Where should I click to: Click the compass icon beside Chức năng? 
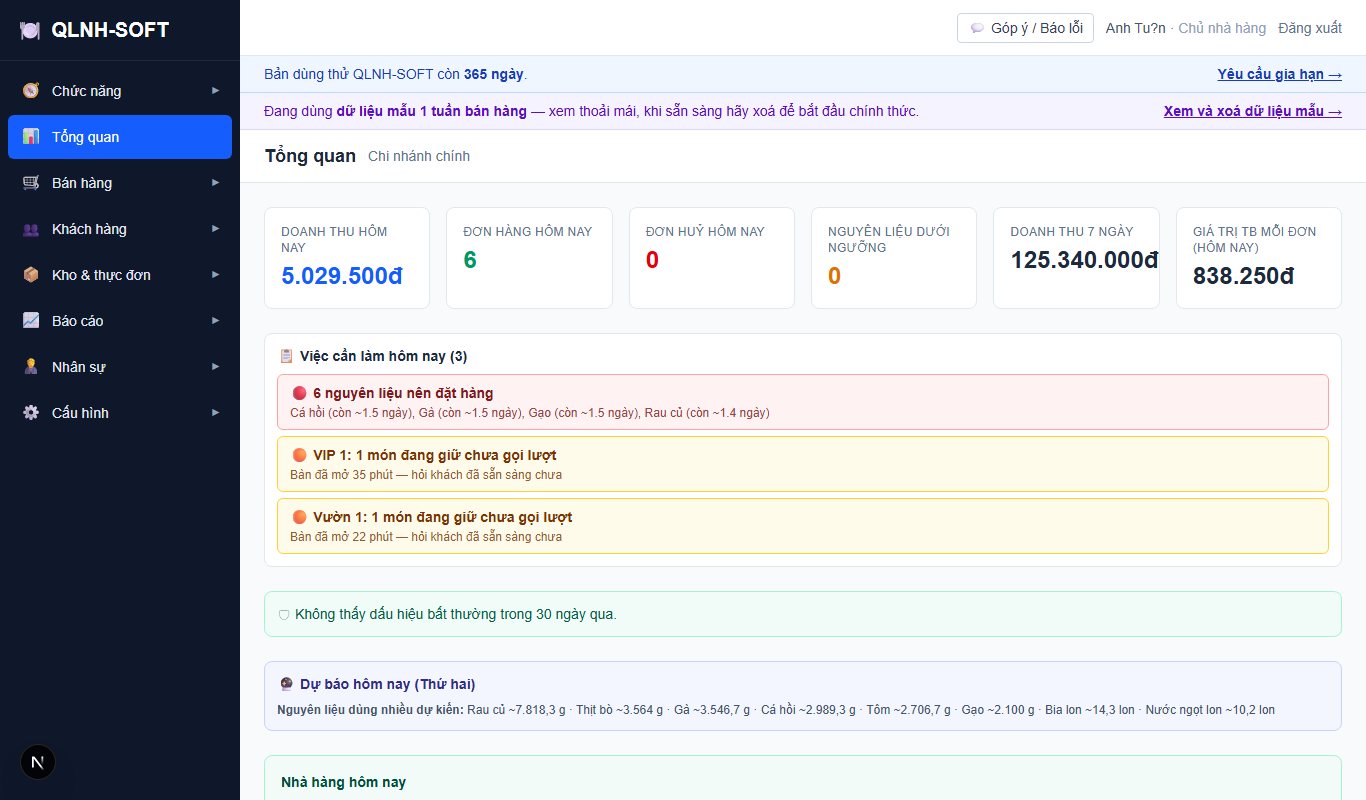coord(31,91)
